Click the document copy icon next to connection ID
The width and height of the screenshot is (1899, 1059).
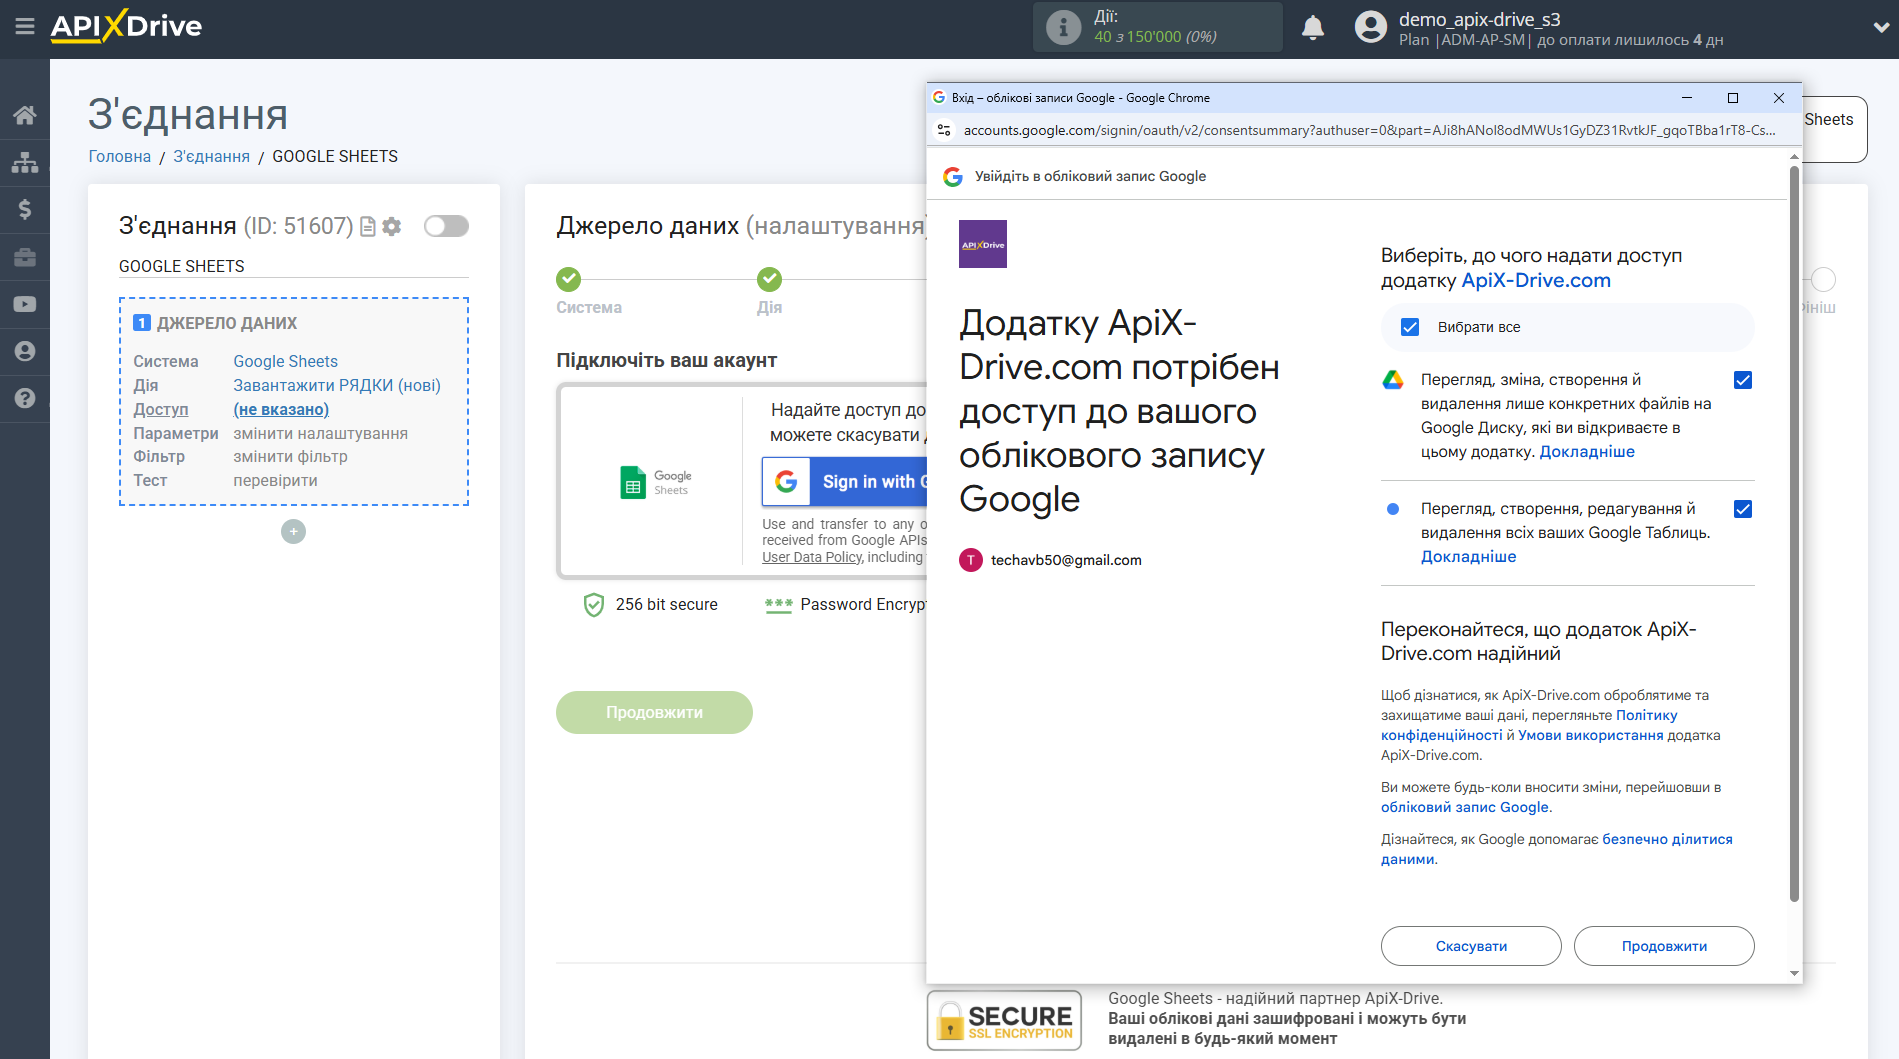(x=368, y=227)
